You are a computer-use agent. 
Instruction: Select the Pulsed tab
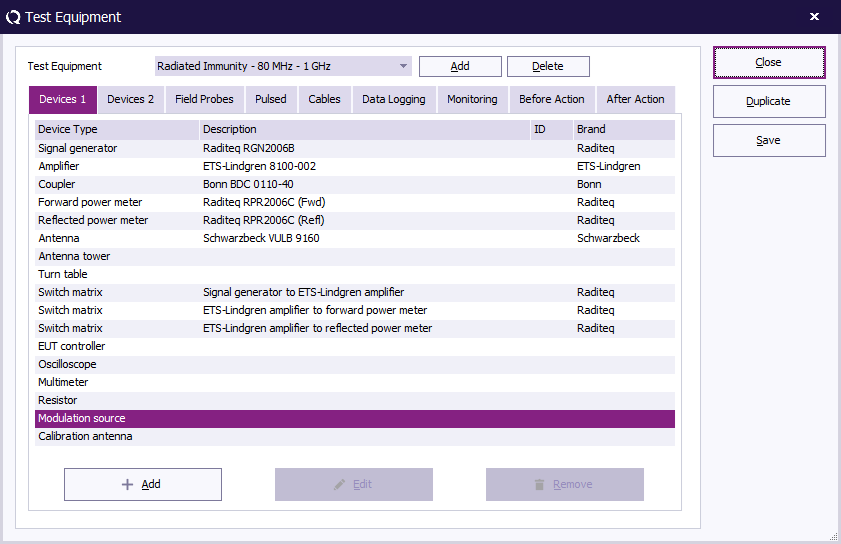[x=270, y=99]
